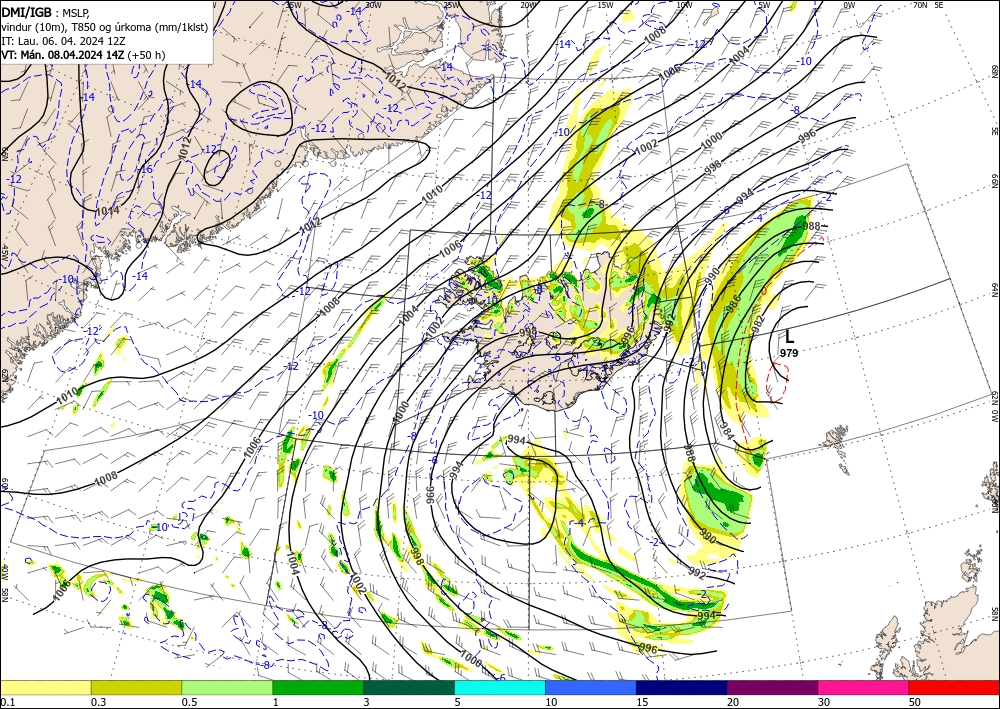This screenshot has height=709, width=1000.
Task: Click the 'IT: Lau. 06. 04. 2024 12Z' line
Action: [x=63, y=41]
